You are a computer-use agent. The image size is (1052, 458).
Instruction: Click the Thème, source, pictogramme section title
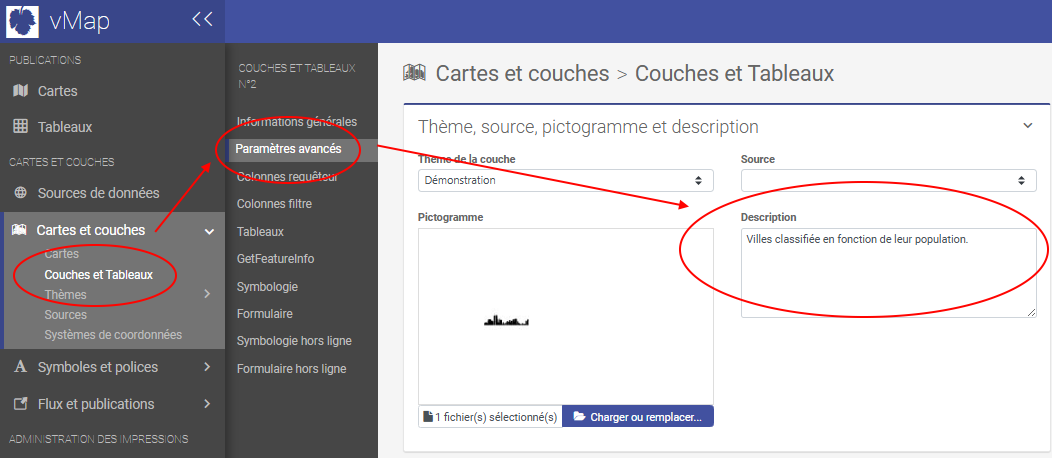click(588, 126)
